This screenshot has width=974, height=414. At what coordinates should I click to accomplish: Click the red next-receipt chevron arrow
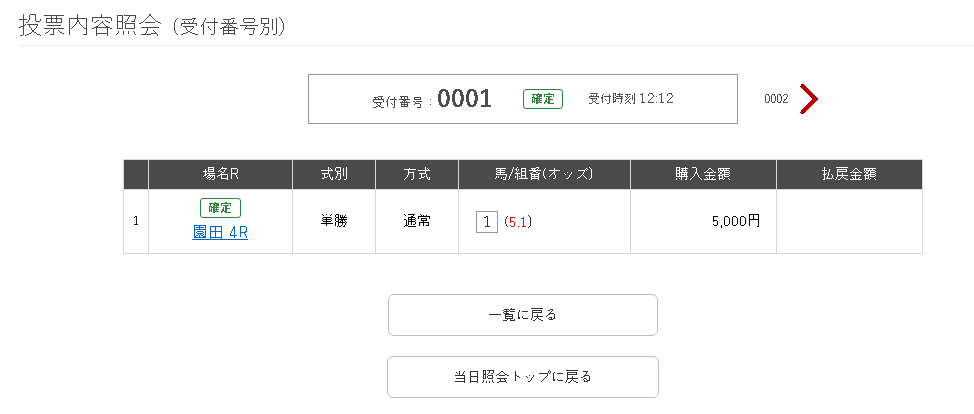(x=809, y=99)
